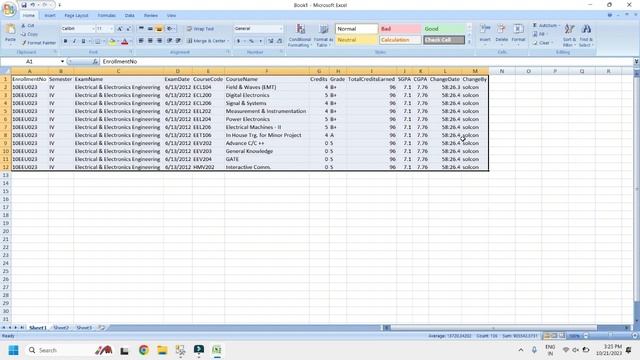Activate Format Painter
The image size is (640, 360).
38,42
